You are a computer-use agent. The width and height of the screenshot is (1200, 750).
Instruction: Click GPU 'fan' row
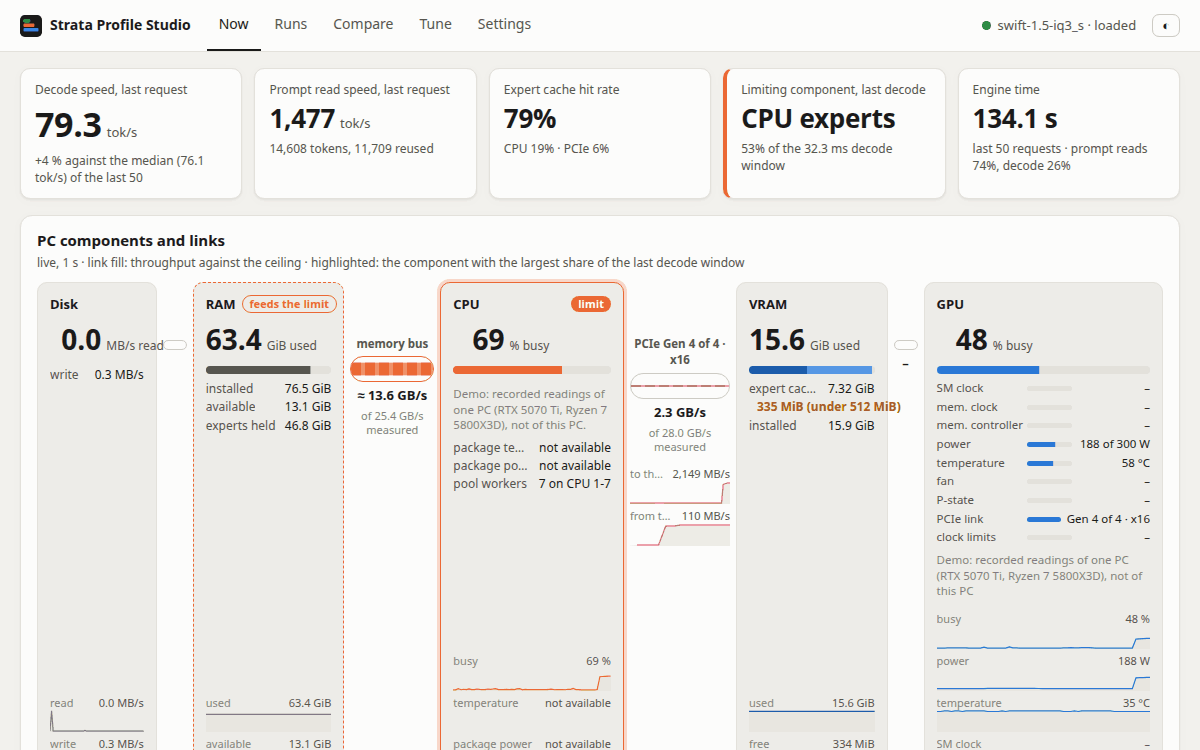point(1043,481)
